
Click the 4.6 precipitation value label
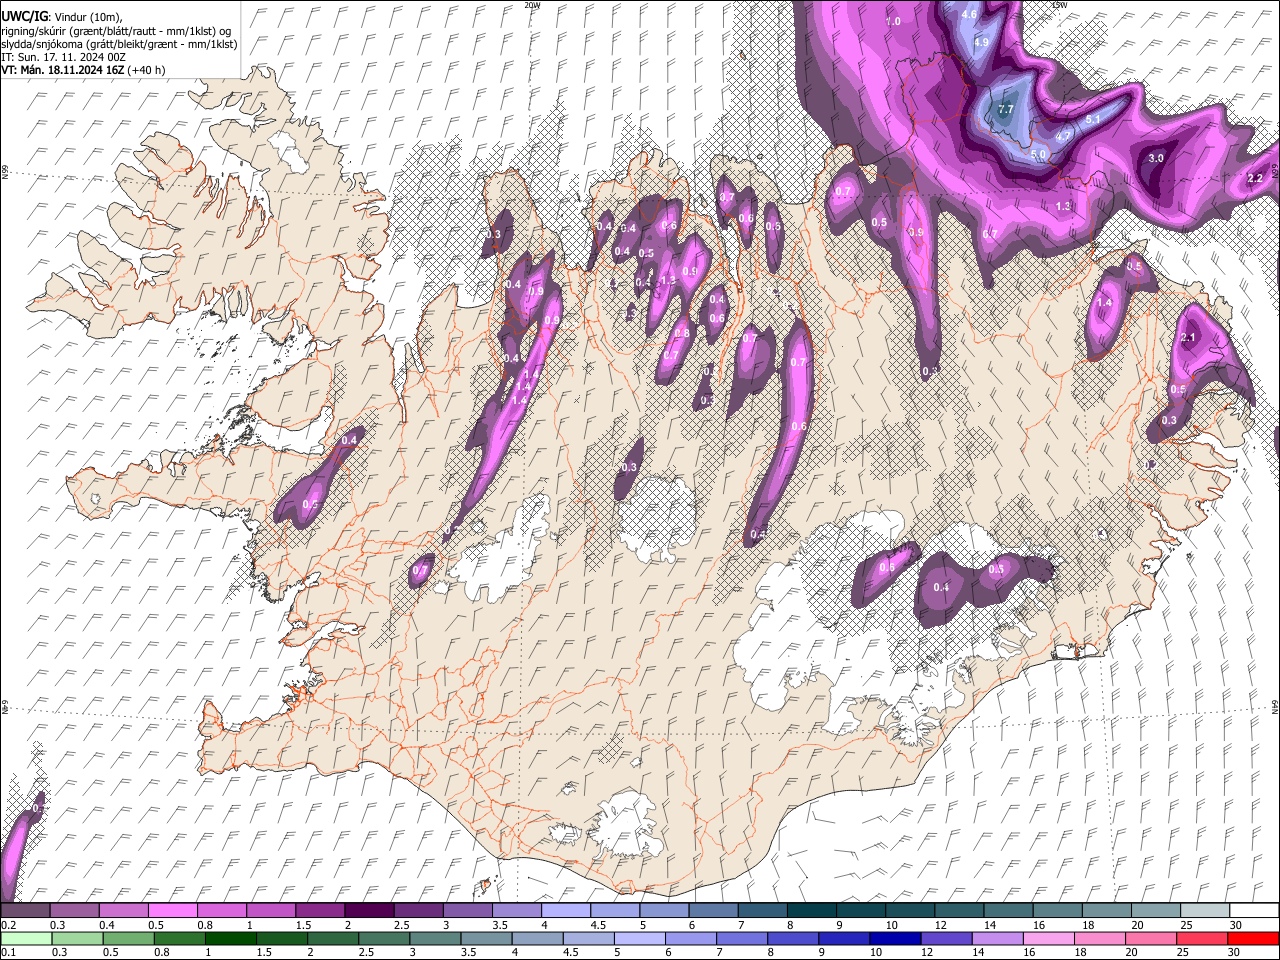[969, 15]
